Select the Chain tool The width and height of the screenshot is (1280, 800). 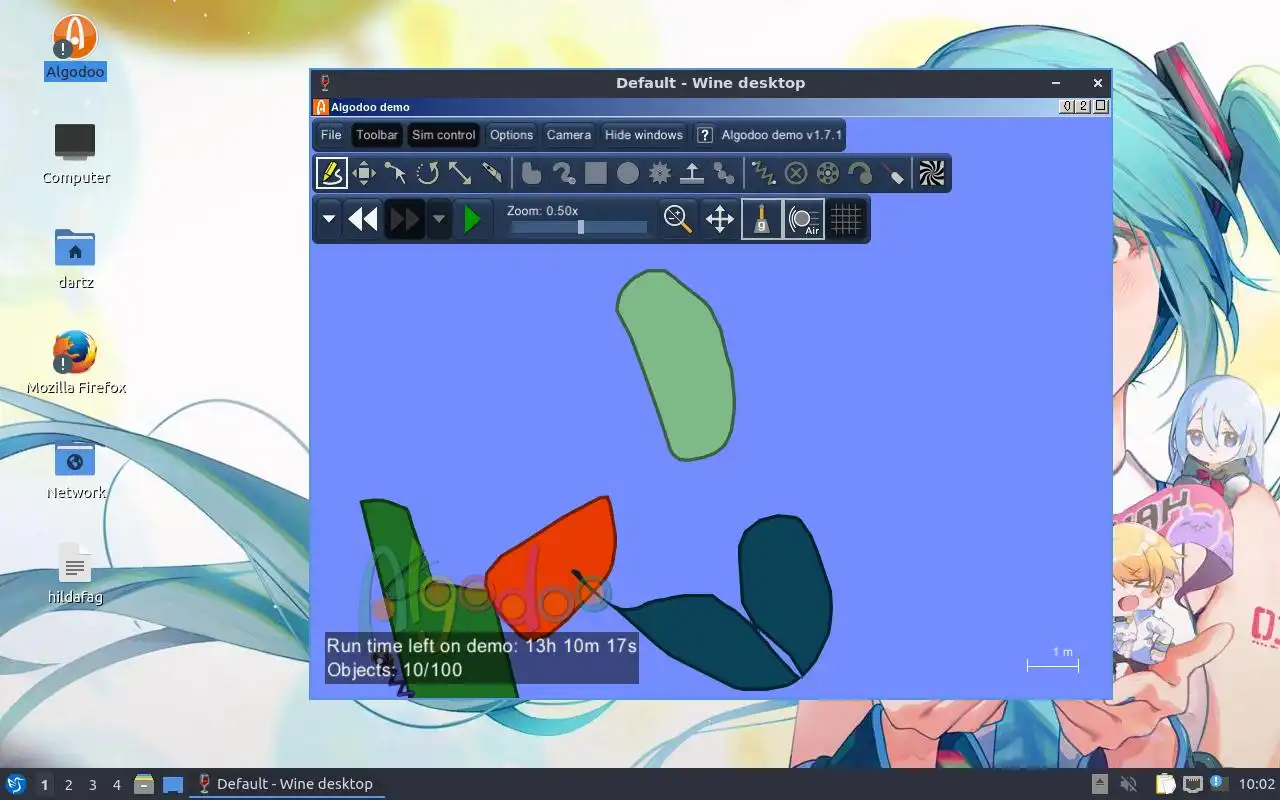pos(724,174)
